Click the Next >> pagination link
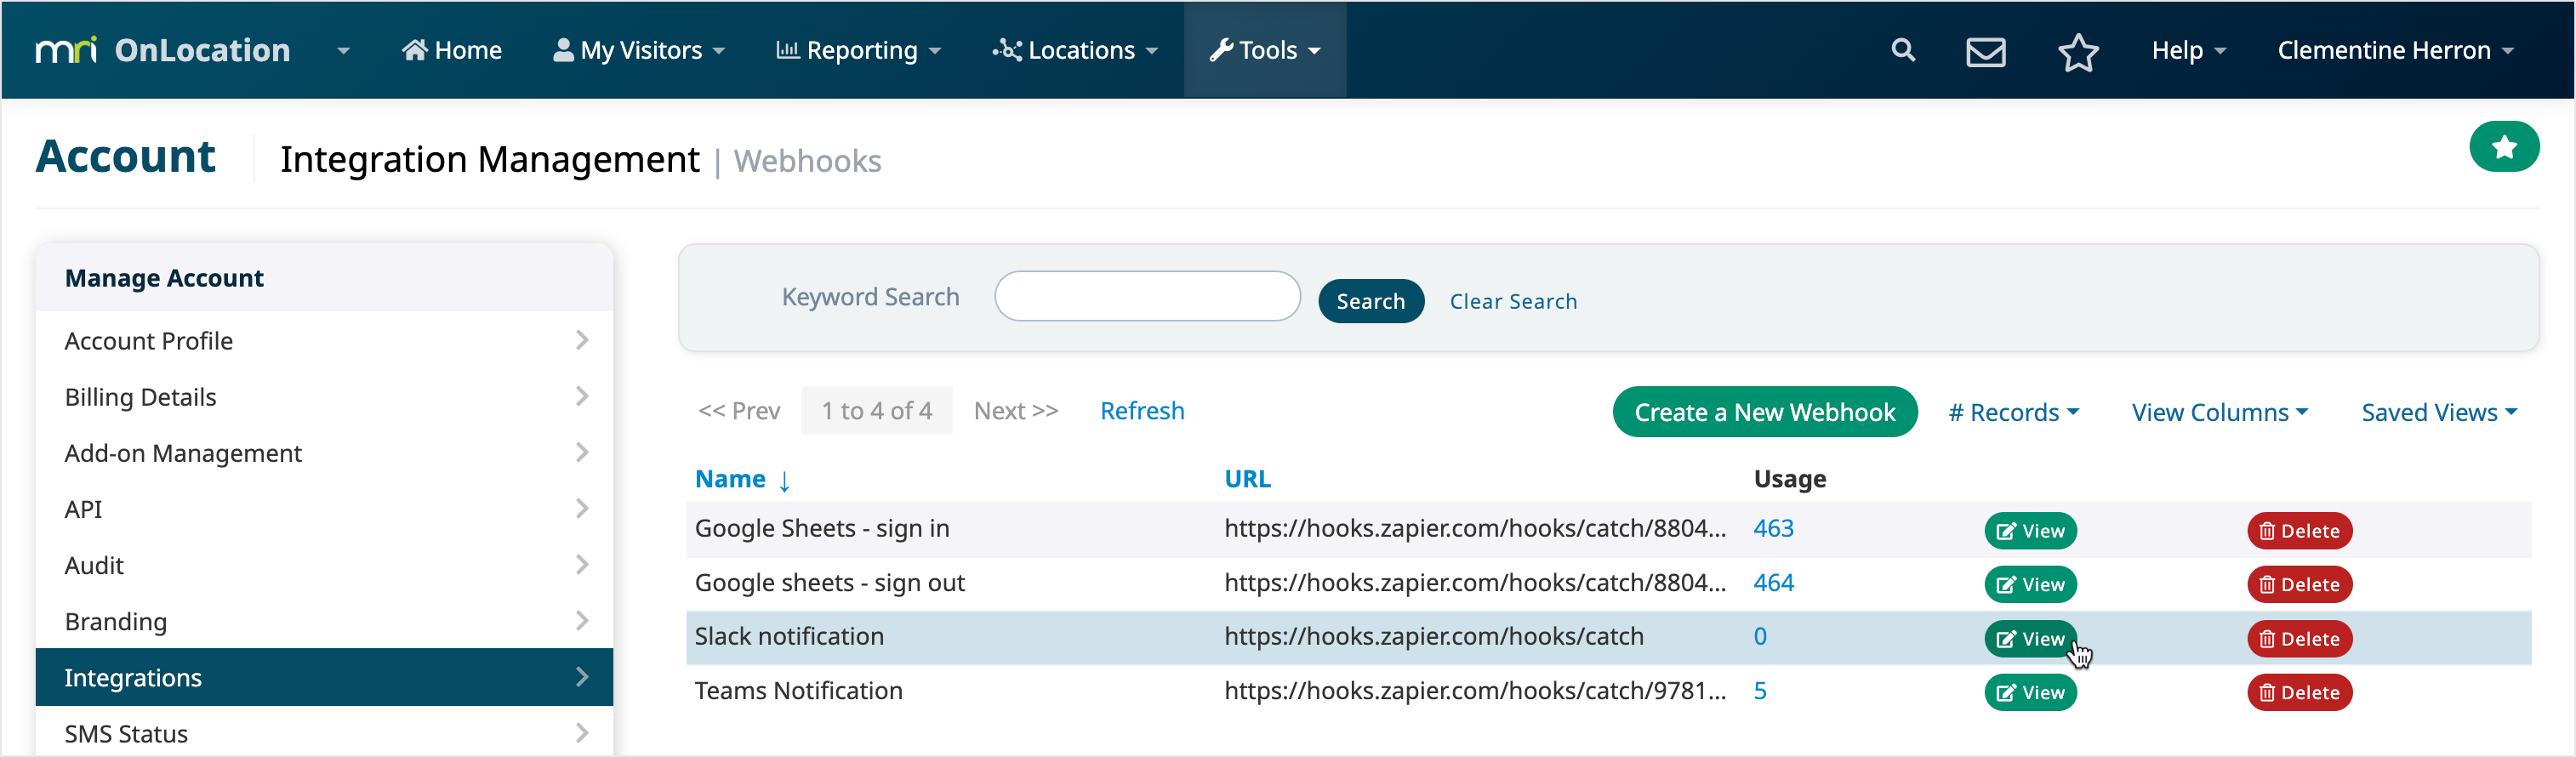This screenshot has height=757, width=2576. click(1015, 411)
